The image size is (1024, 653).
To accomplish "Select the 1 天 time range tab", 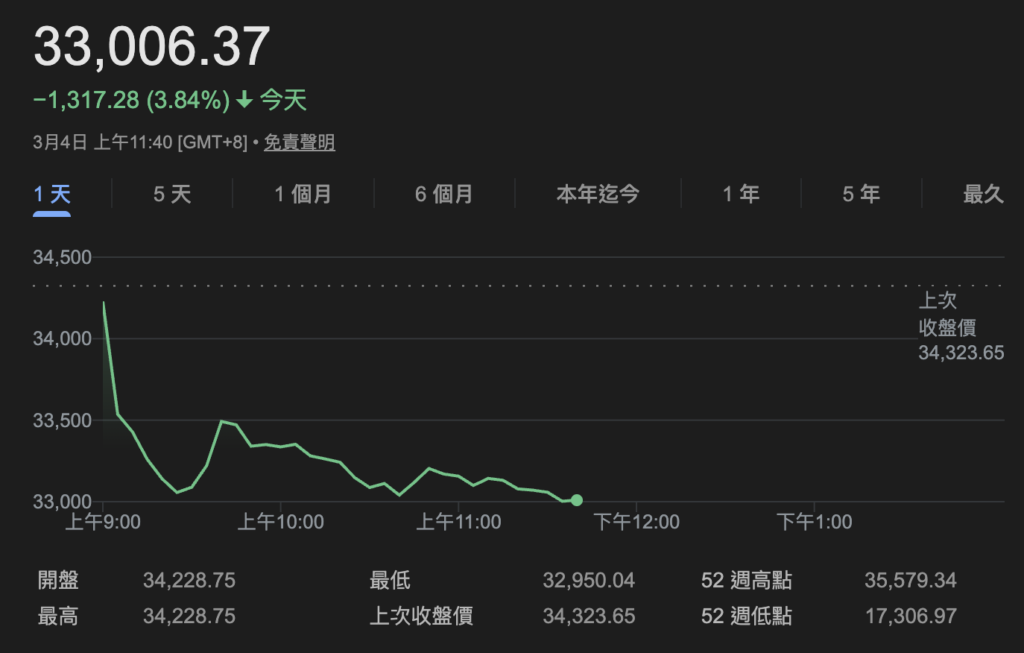I will coord(52,194).
